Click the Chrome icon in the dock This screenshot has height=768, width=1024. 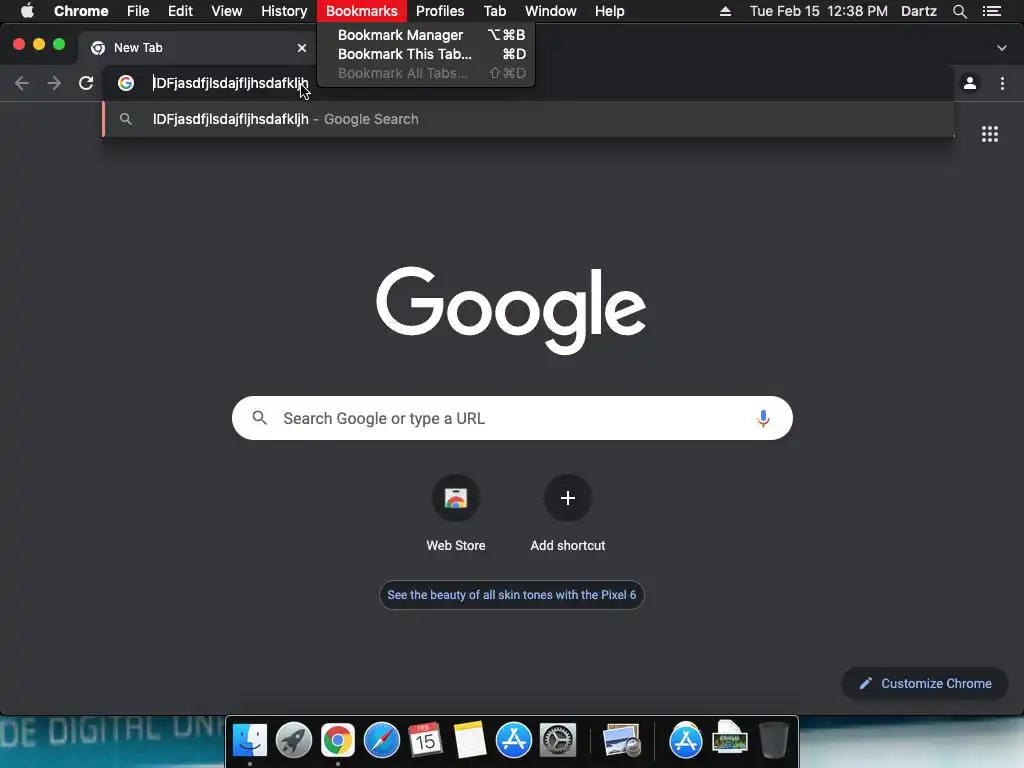click(x=338, y=740)
